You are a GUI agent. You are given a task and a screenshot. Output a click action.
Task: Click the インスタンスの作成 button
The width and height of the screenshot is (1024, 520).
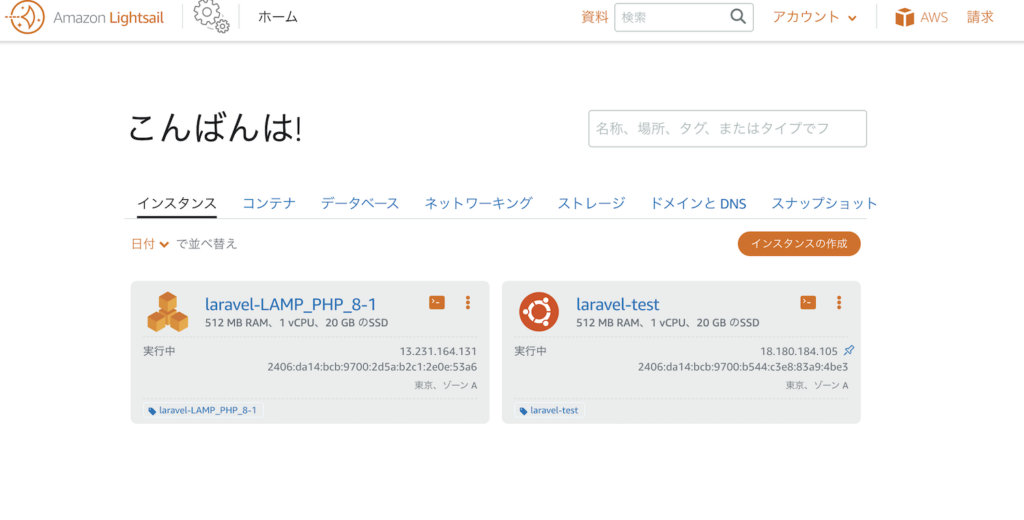tap(799, 244)
